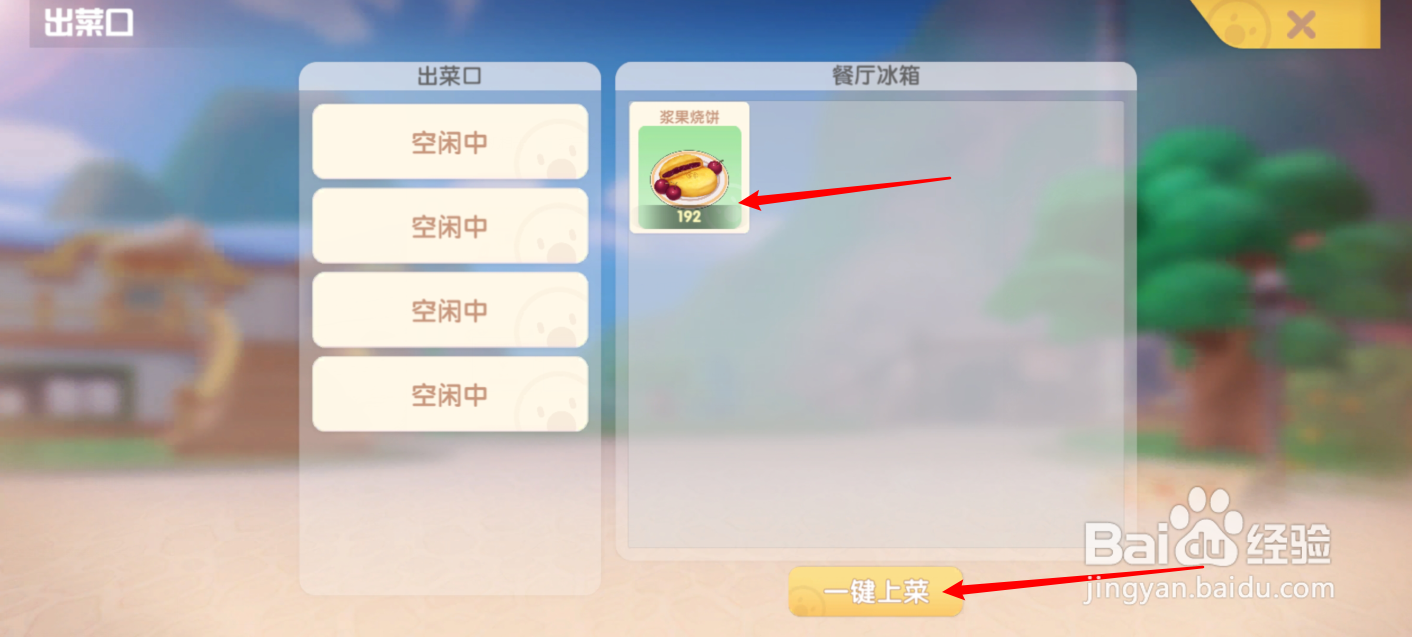Screen dimensions: 1412x637
Task: Select the third 空闲中 serving slot
Action: [450, 310]
